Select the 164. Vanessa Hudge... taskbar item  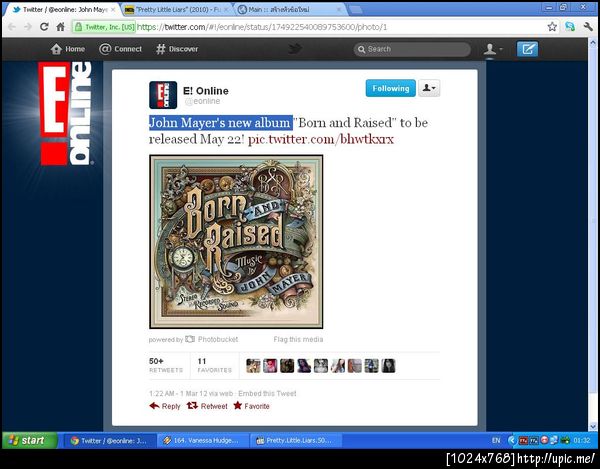(x=202, y=441)
